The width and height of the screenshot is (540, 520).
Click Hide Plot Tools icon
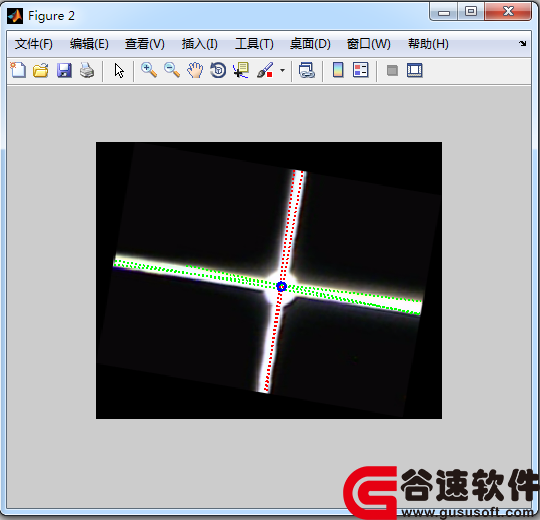coord(392,71)
